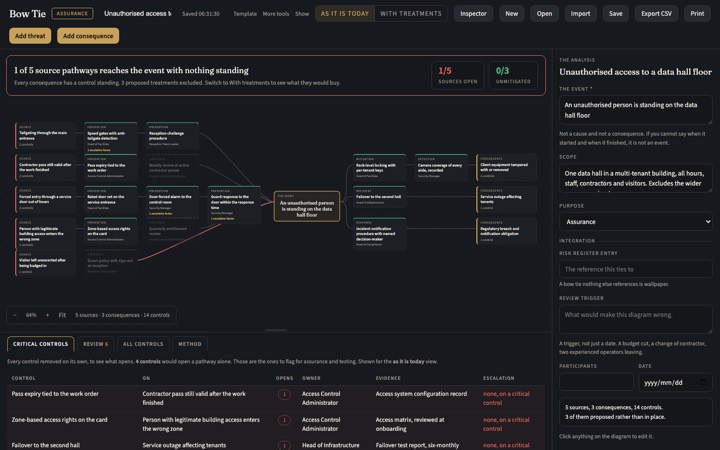Click the Add consequence button
Screen dimensions: 720x450
[88, 36]
